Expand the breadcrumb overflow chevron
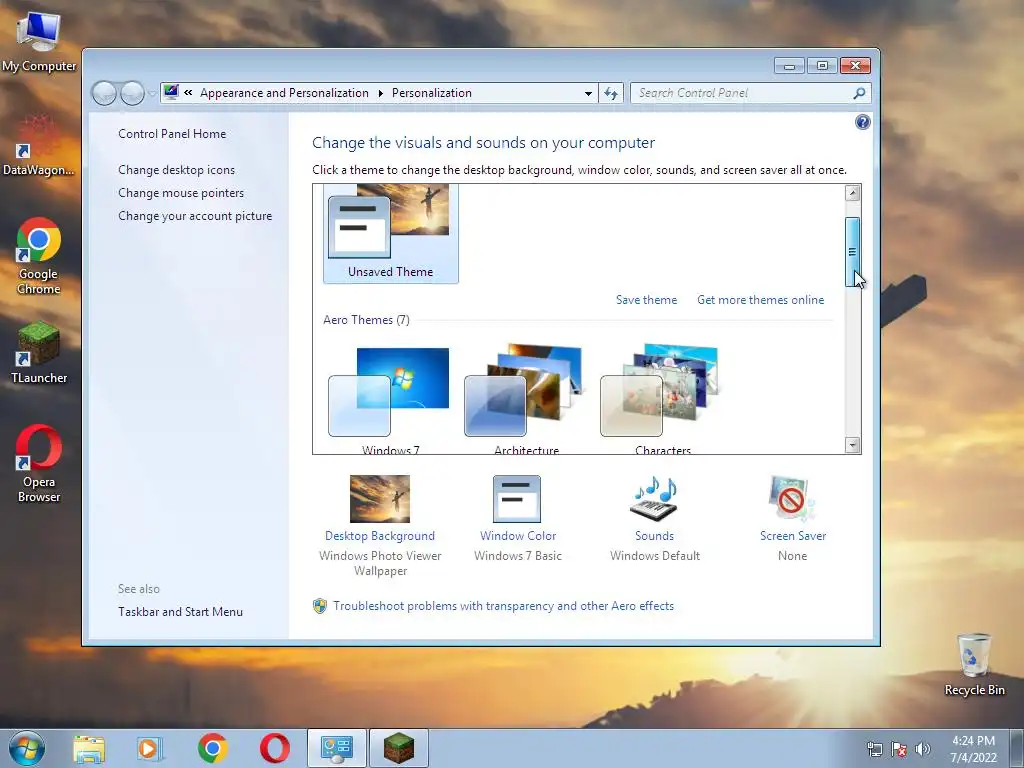This screenshot has width=1024, height=768. pos(188,93)
